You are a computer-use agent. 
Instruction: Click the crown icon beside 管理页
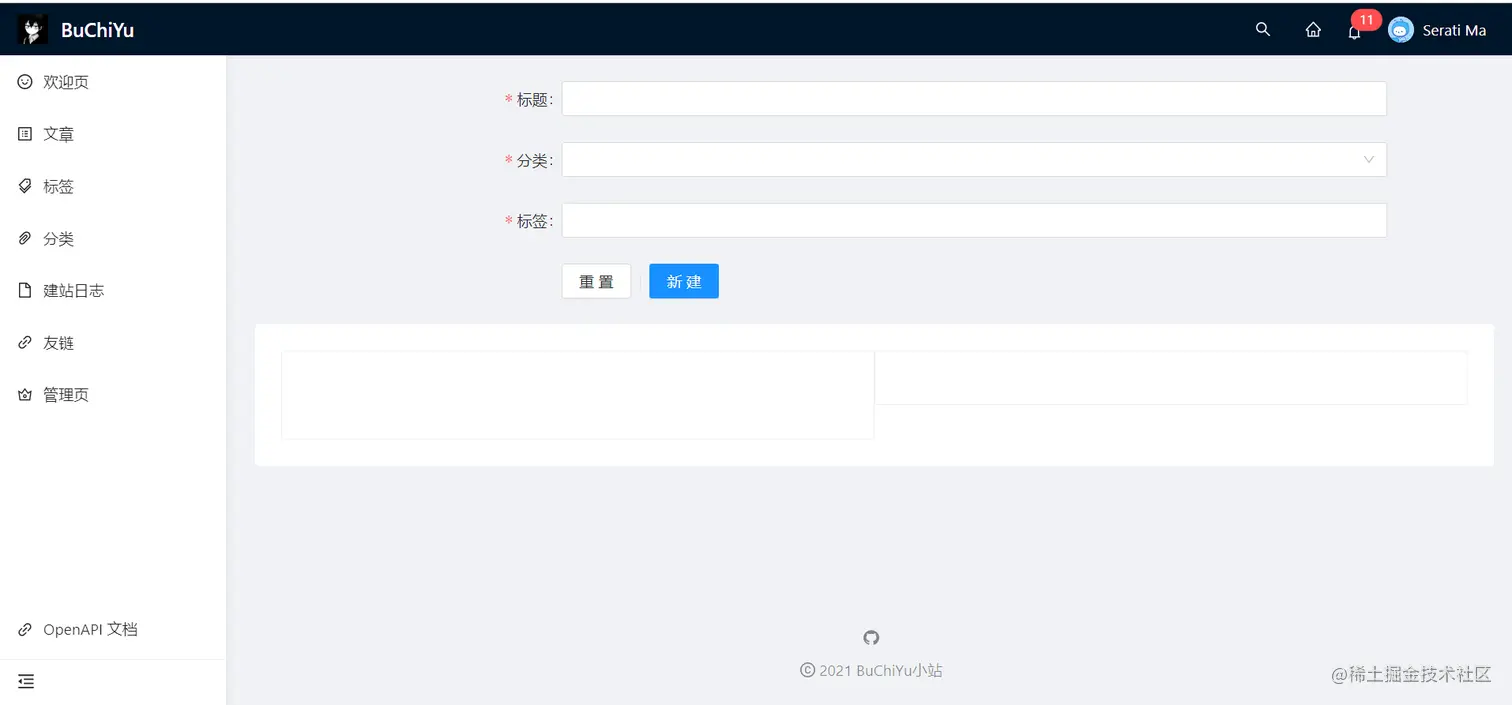tap(26, 395)
